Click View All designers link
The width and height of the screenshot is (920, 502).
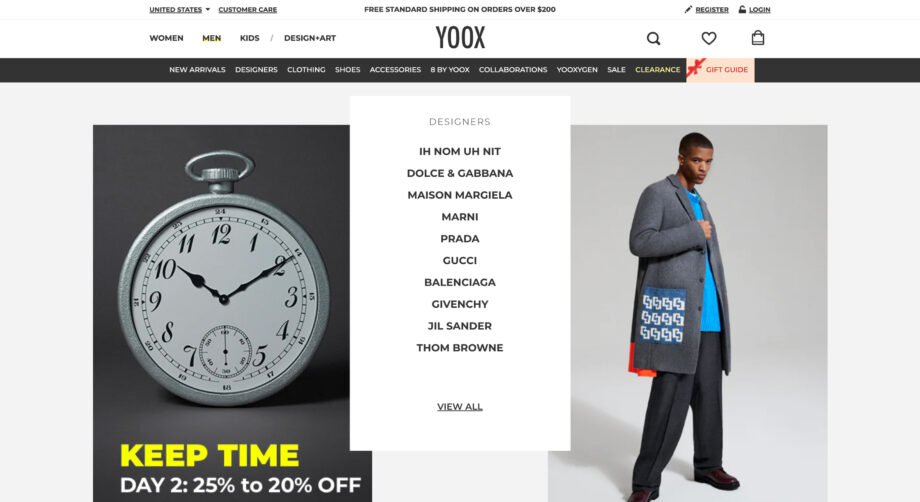[x=459, y=406]
